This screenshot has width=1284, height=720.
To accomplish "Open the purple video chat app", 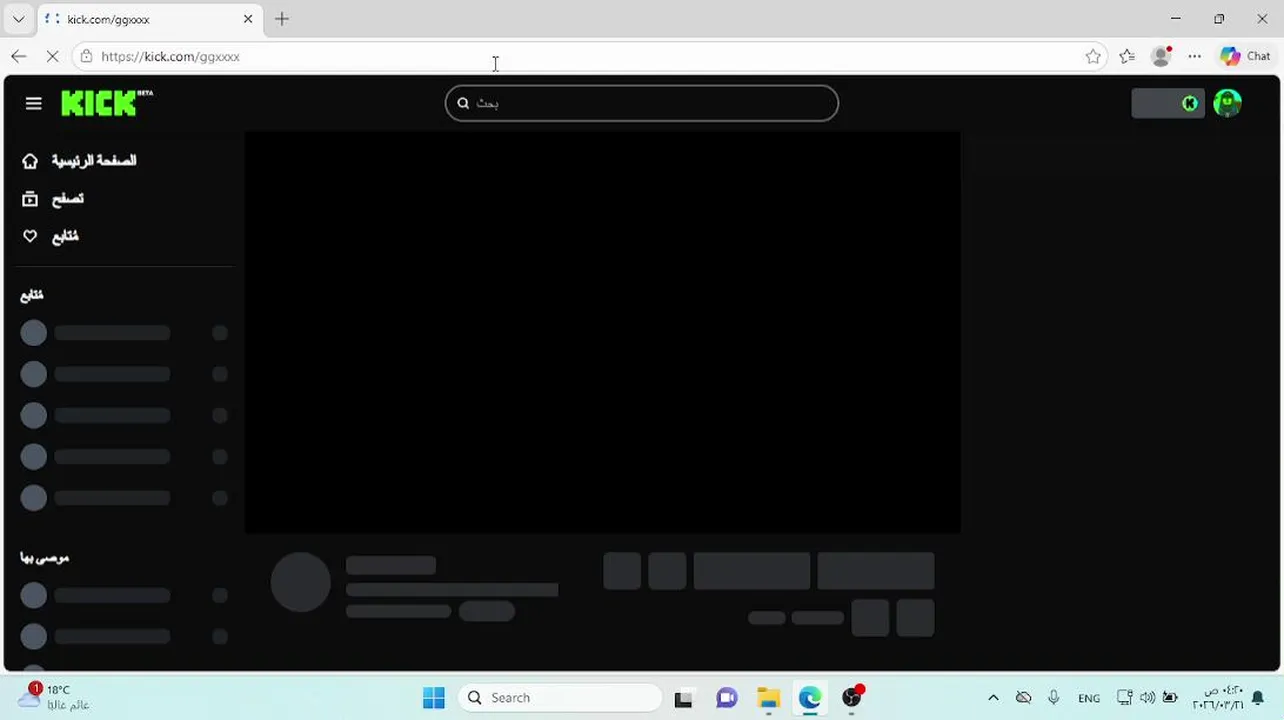I will click(726, 698).
